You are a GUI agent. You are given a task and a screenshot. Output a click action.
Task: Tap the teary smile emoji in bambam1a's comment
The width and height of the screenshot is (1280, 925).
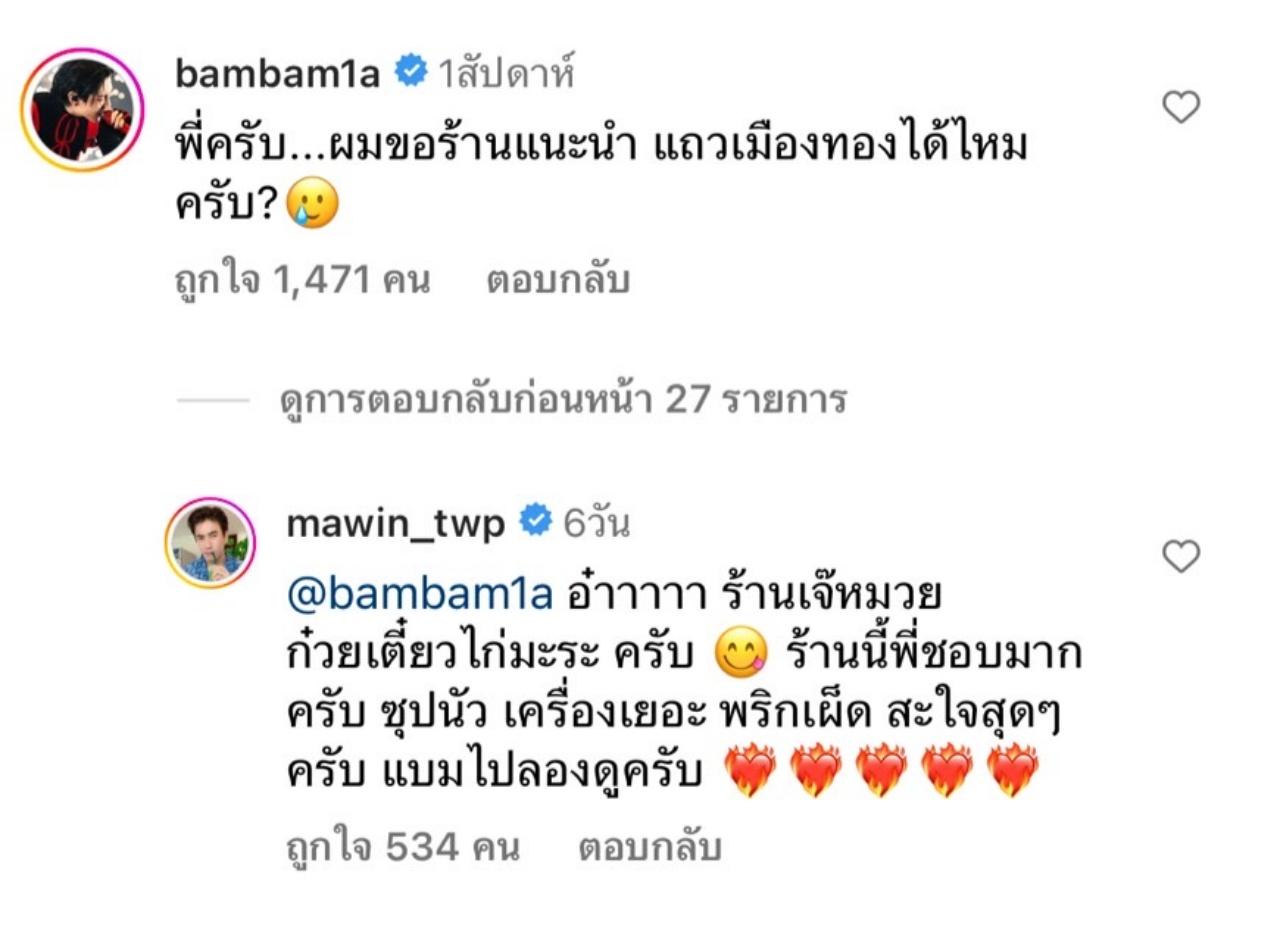(x=312, y=205)
